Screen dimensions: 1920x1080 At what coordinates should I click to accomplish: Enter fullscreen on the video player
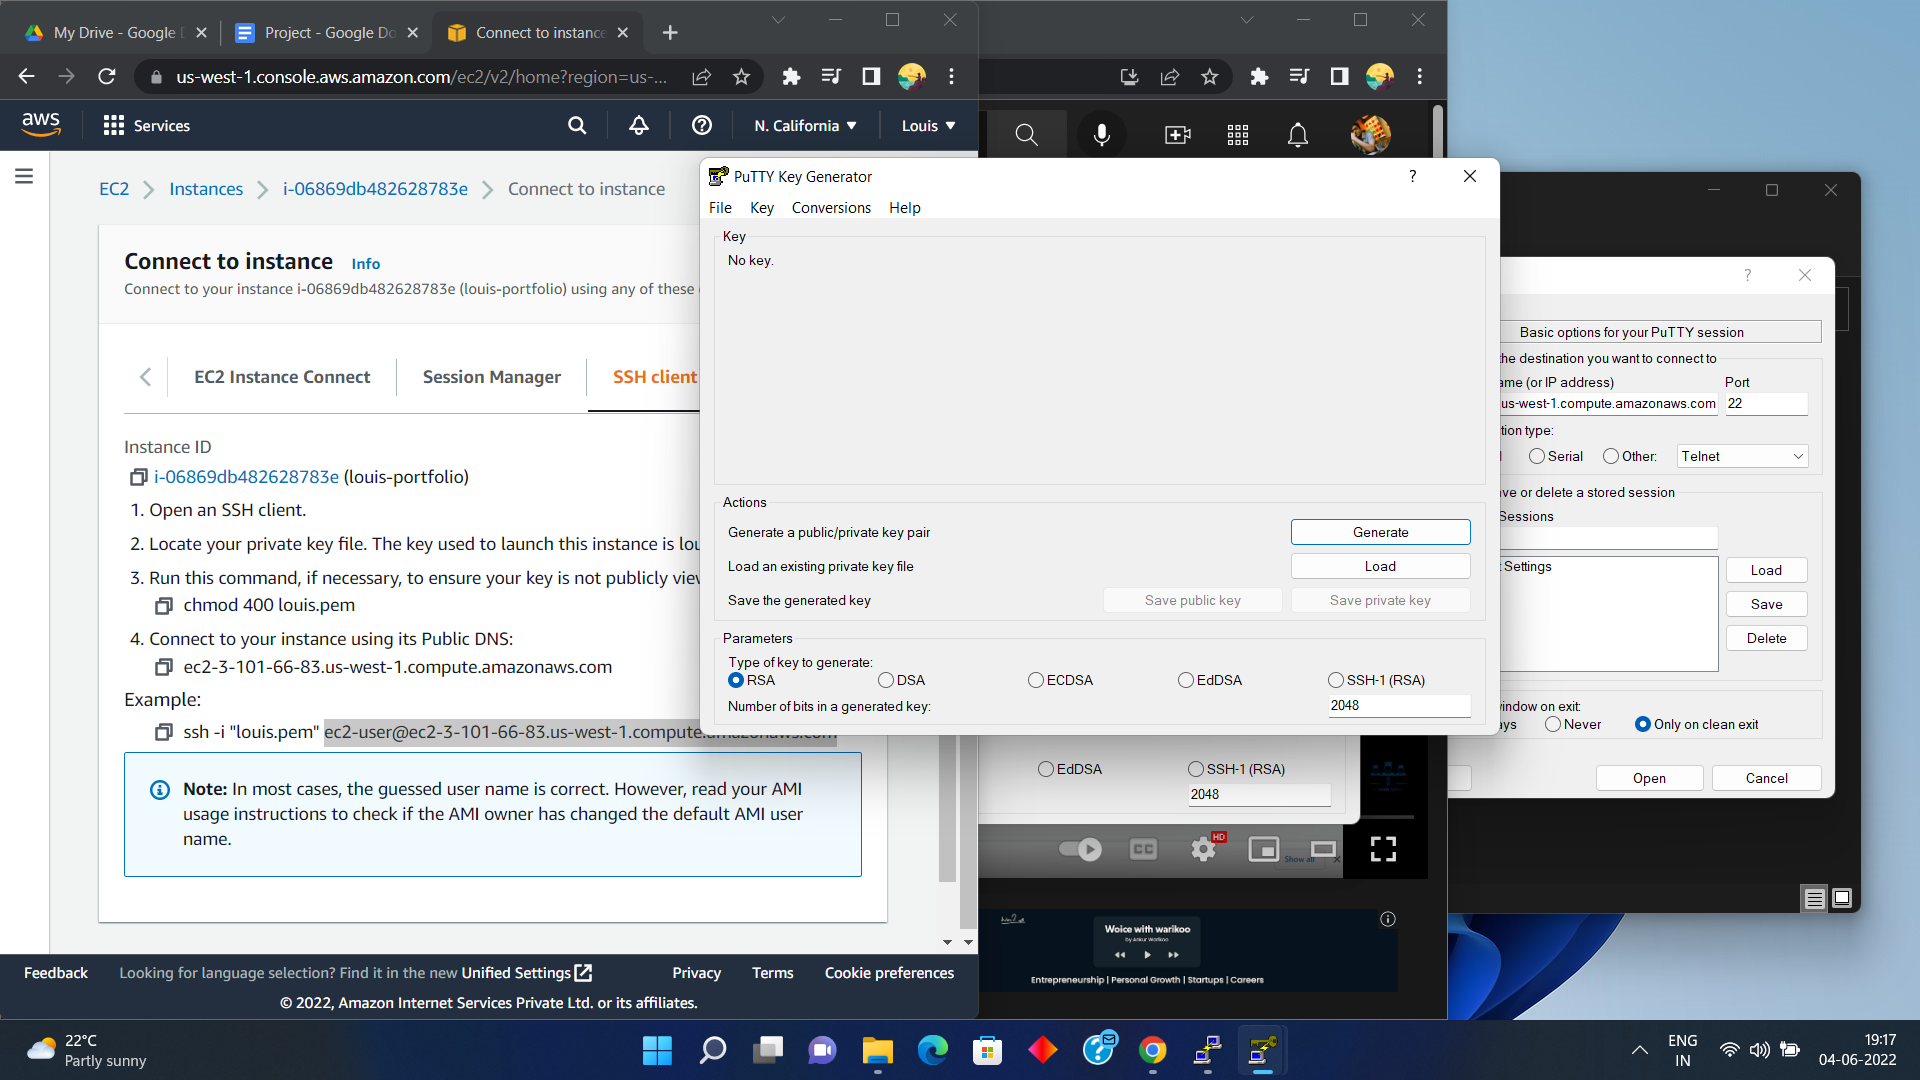[x=1383, y=849]
